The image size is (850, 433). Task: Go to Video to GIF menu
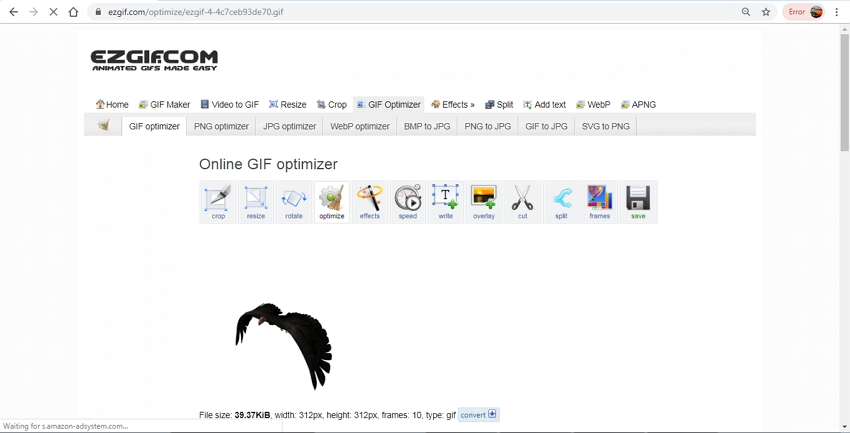coord(230,104)
